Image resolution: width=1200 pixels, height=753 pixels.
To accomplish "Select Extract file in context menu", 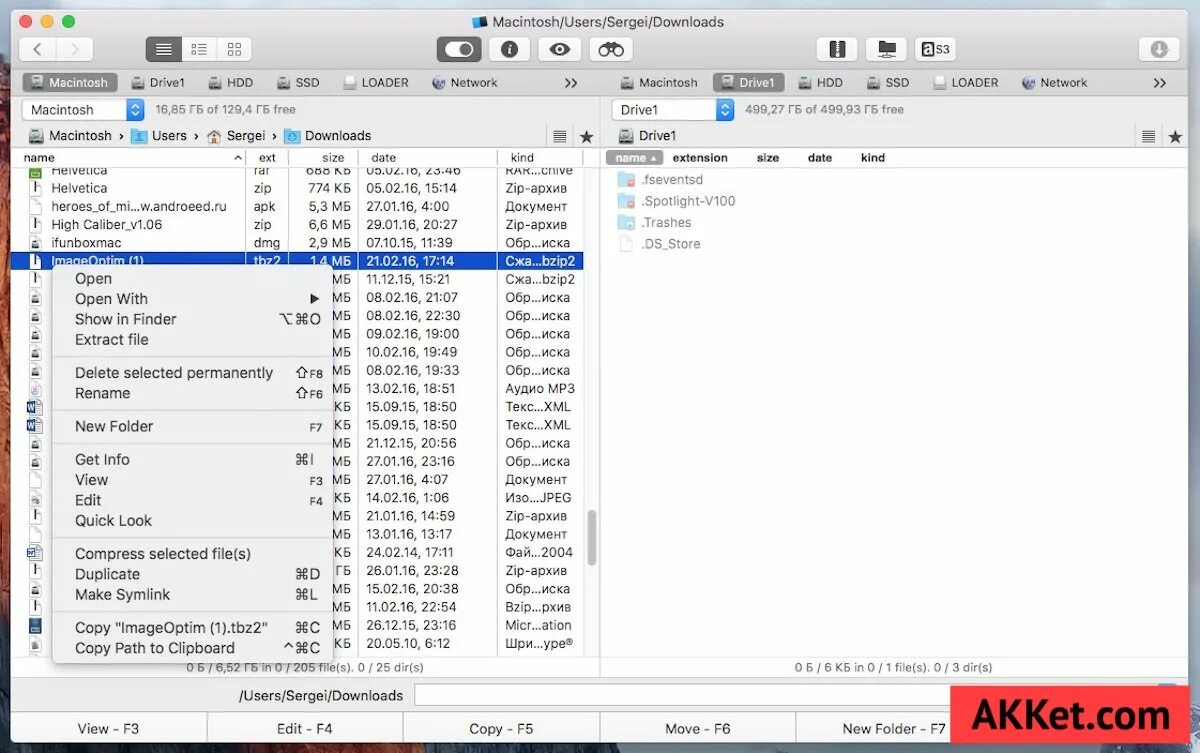I will [113, 339].
